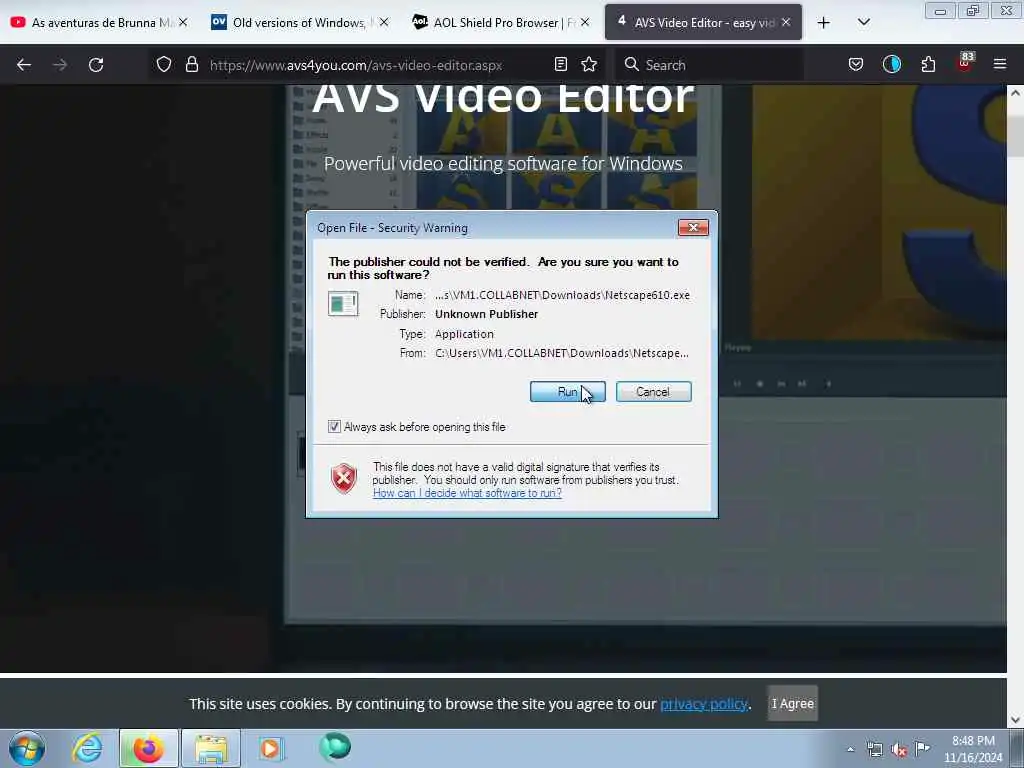Click the application file icon in dialog

coord(343,304)
